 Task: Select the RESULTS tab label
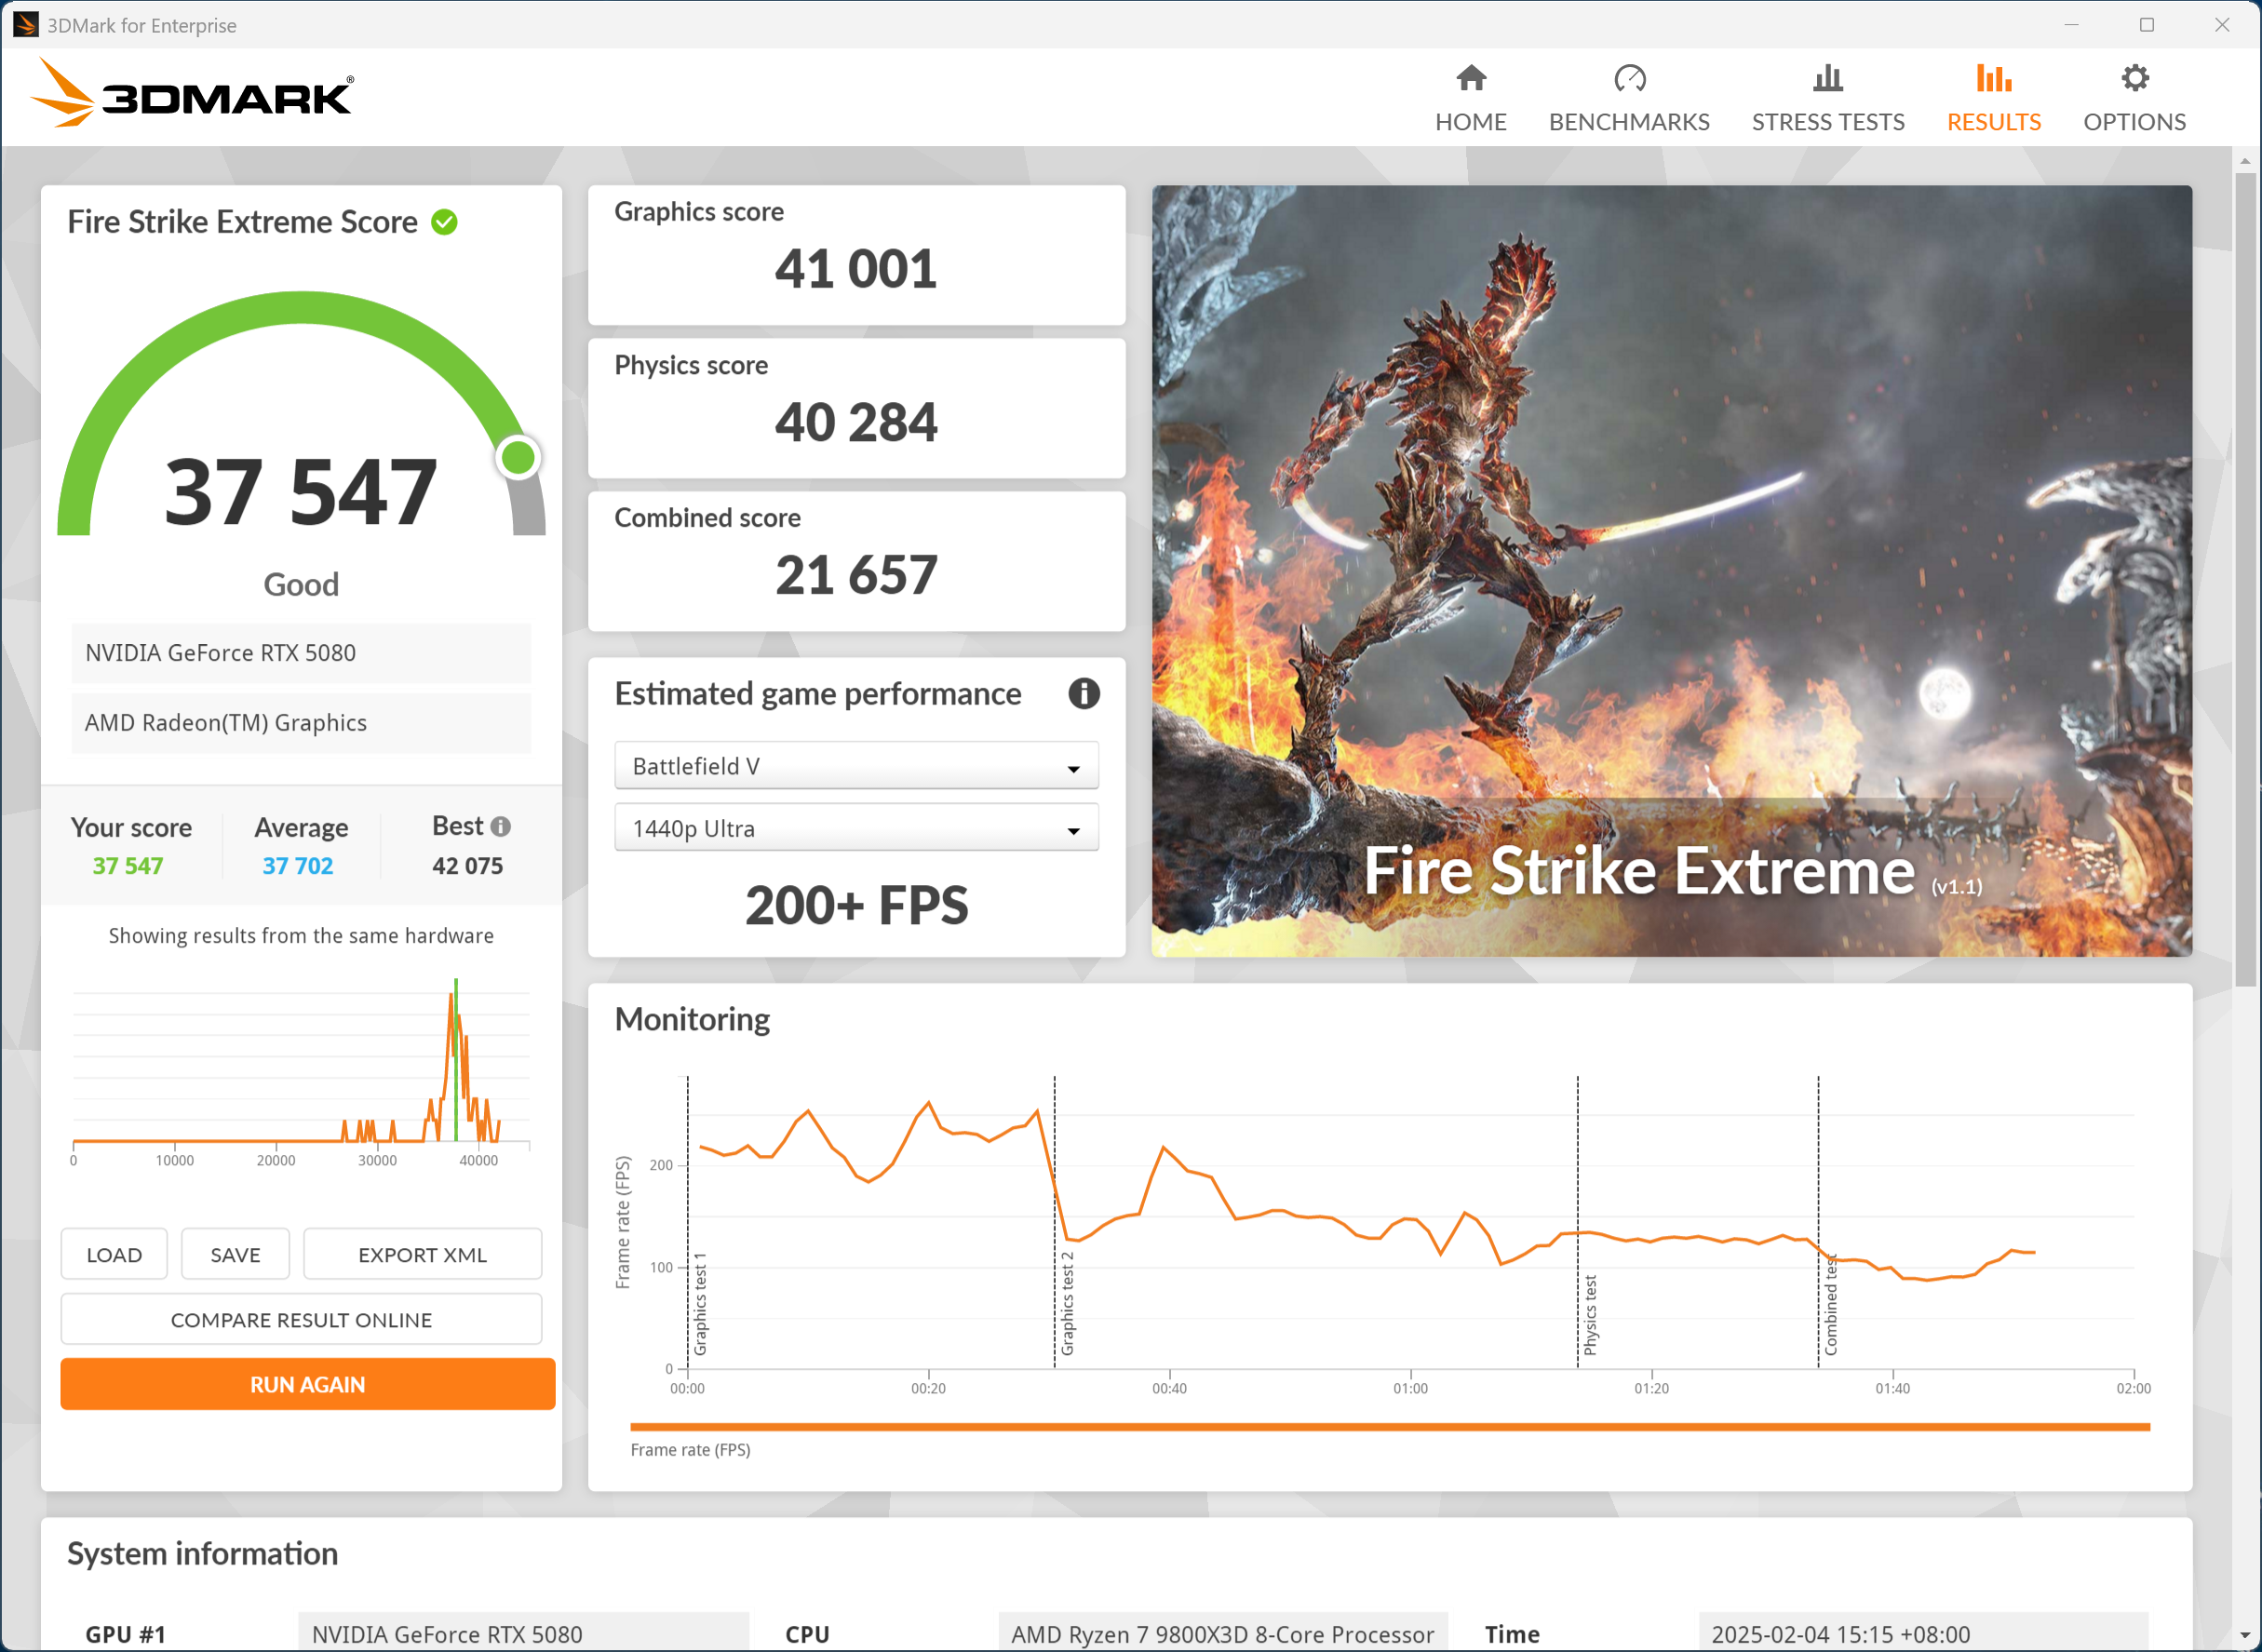pyautogui.click(x=1993, y=122)
